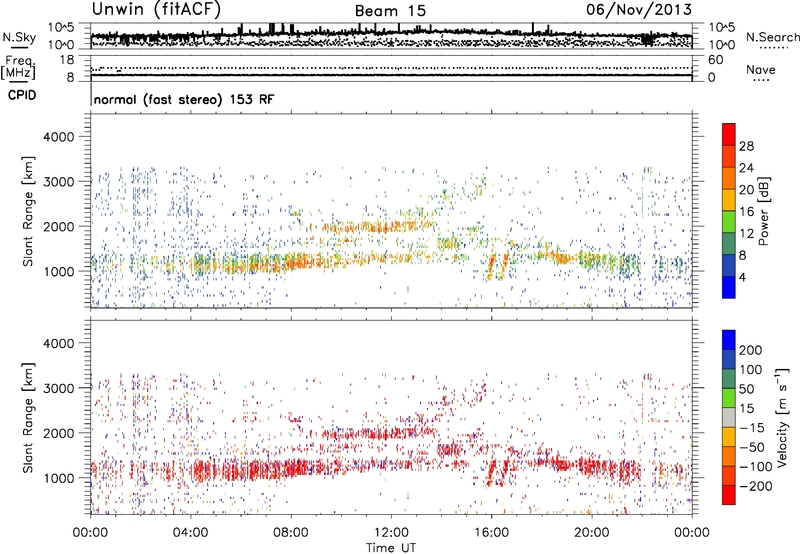Image resolution: width=800 pixels, height=554 pixels.
Task: Click the 'Time UT' axis label
Action: click(391, 548)
